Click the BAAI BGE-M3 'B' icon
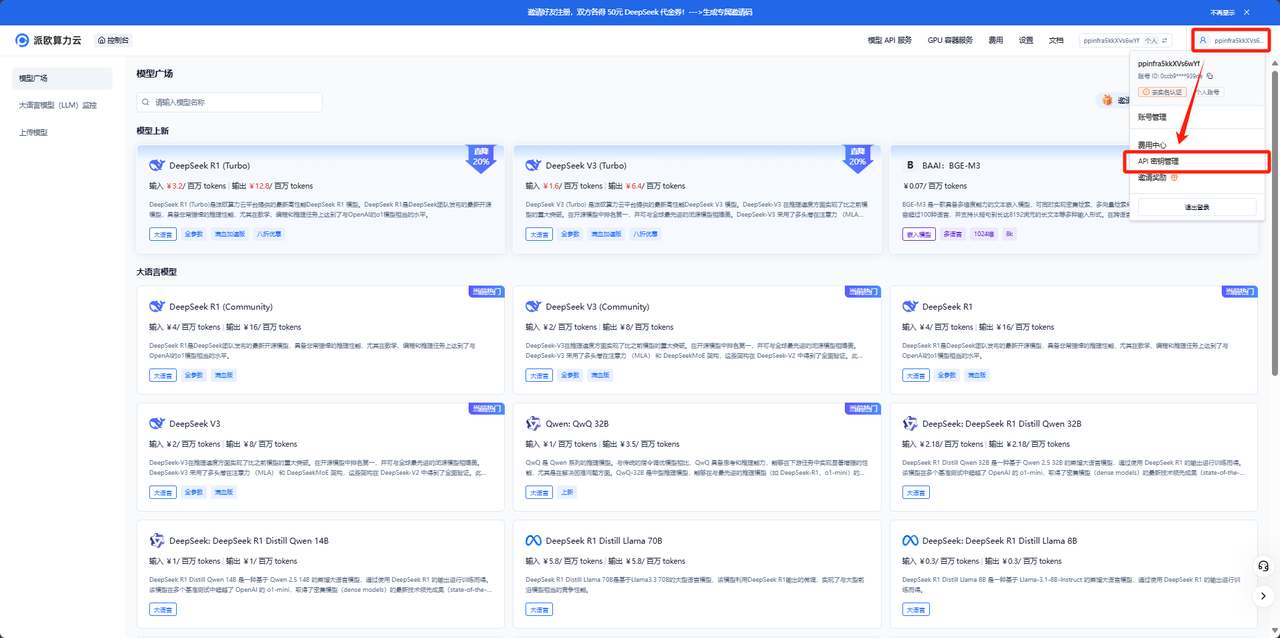 [x=910, y=165]
